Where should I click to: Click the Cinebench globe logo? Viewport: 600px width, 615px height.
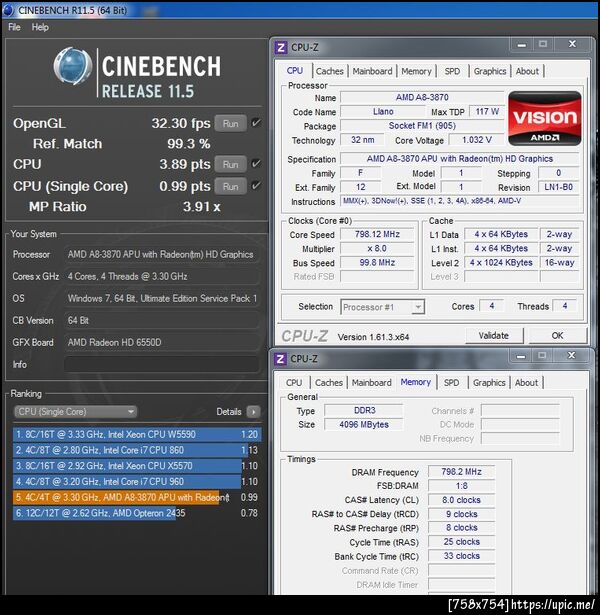tap(73, 67)
